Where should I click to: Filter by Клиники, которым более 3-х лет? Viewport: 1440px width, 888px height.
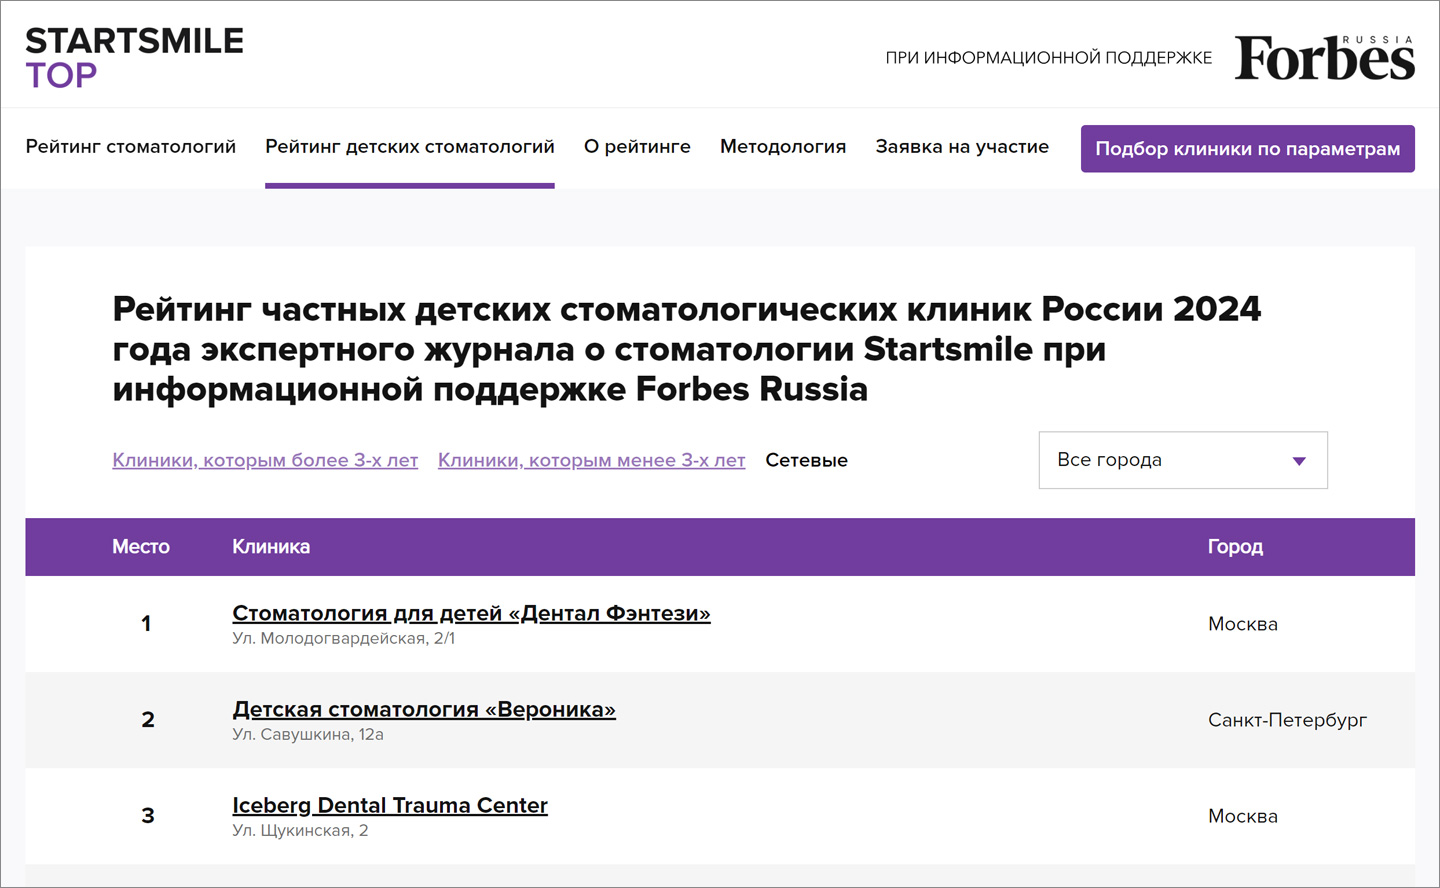[265, 460]
